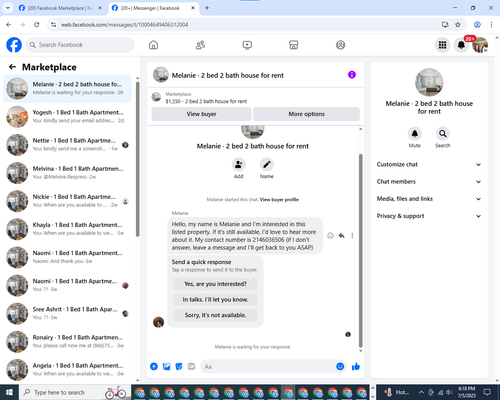The width and height of the screenshot is (500, 400).
Task: Open the Groups icon in top navigation
Action: [340, 45]
